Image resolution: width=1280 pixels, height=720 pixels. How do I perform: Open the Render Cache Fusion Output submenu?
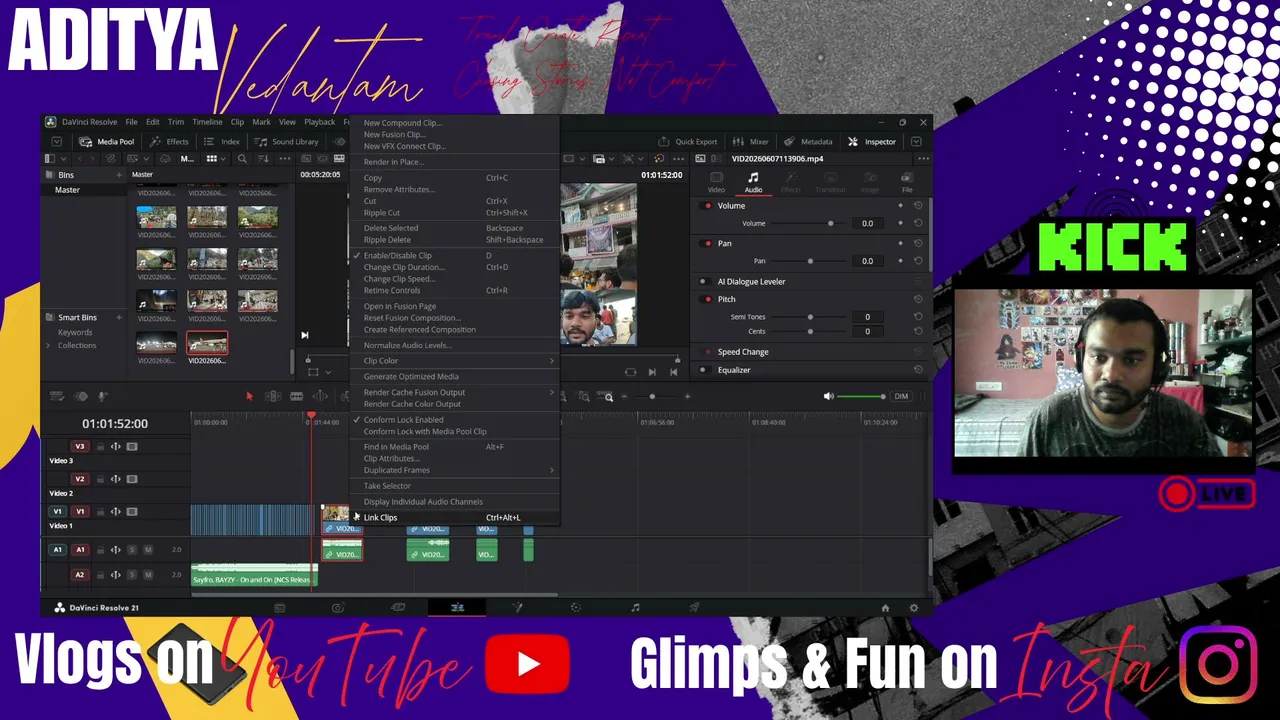click(x=453, y=392)
